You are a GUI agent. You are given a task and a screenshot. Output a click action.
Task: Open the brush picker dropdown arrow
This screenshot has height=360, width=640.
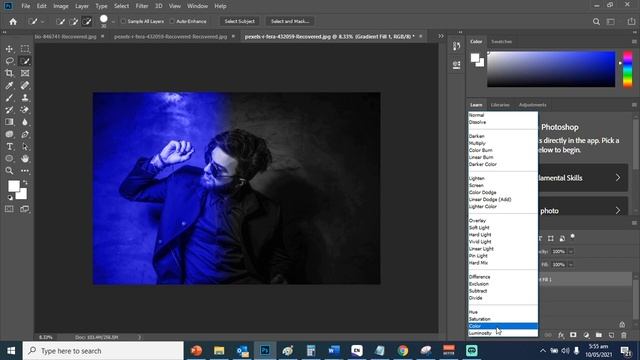click(113, 22)
